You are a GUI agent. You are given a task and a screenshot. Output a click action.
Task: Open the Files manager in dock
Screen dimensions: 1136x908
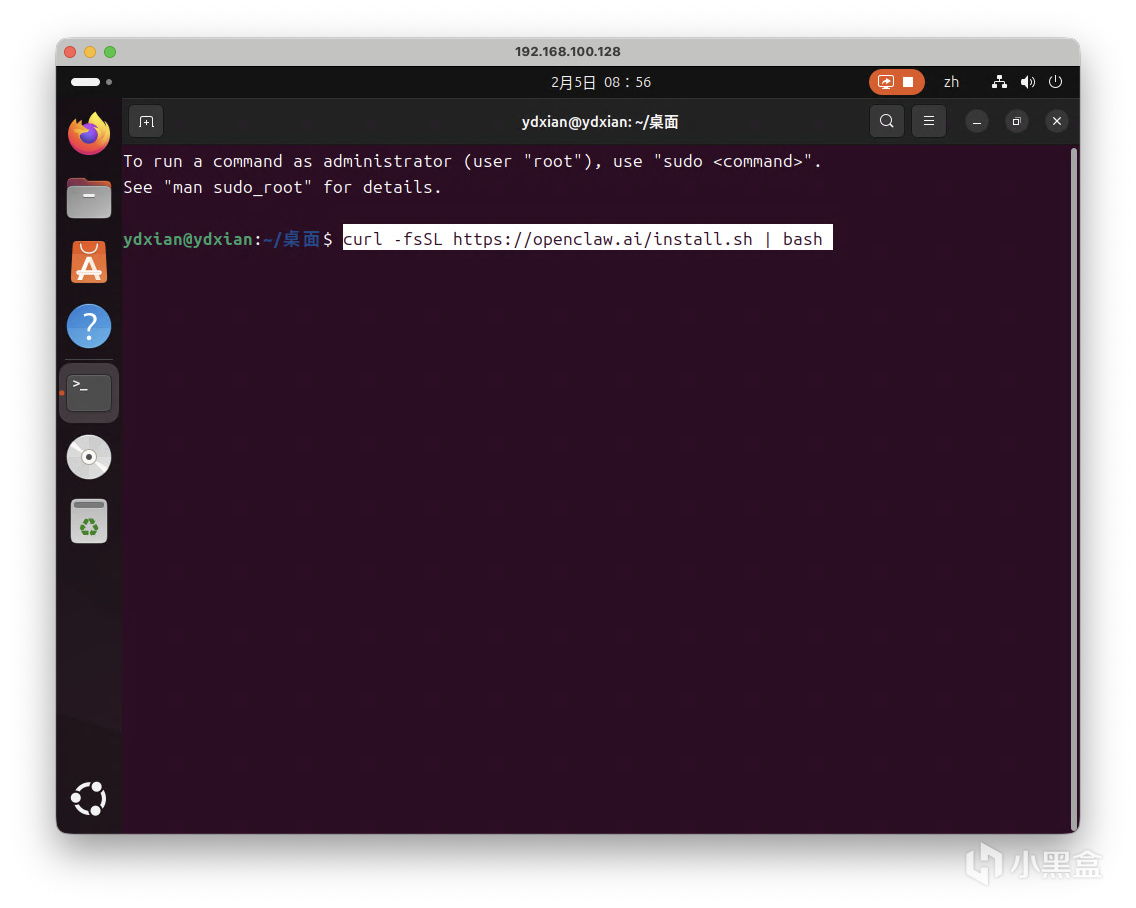click(x=89, y=197)
